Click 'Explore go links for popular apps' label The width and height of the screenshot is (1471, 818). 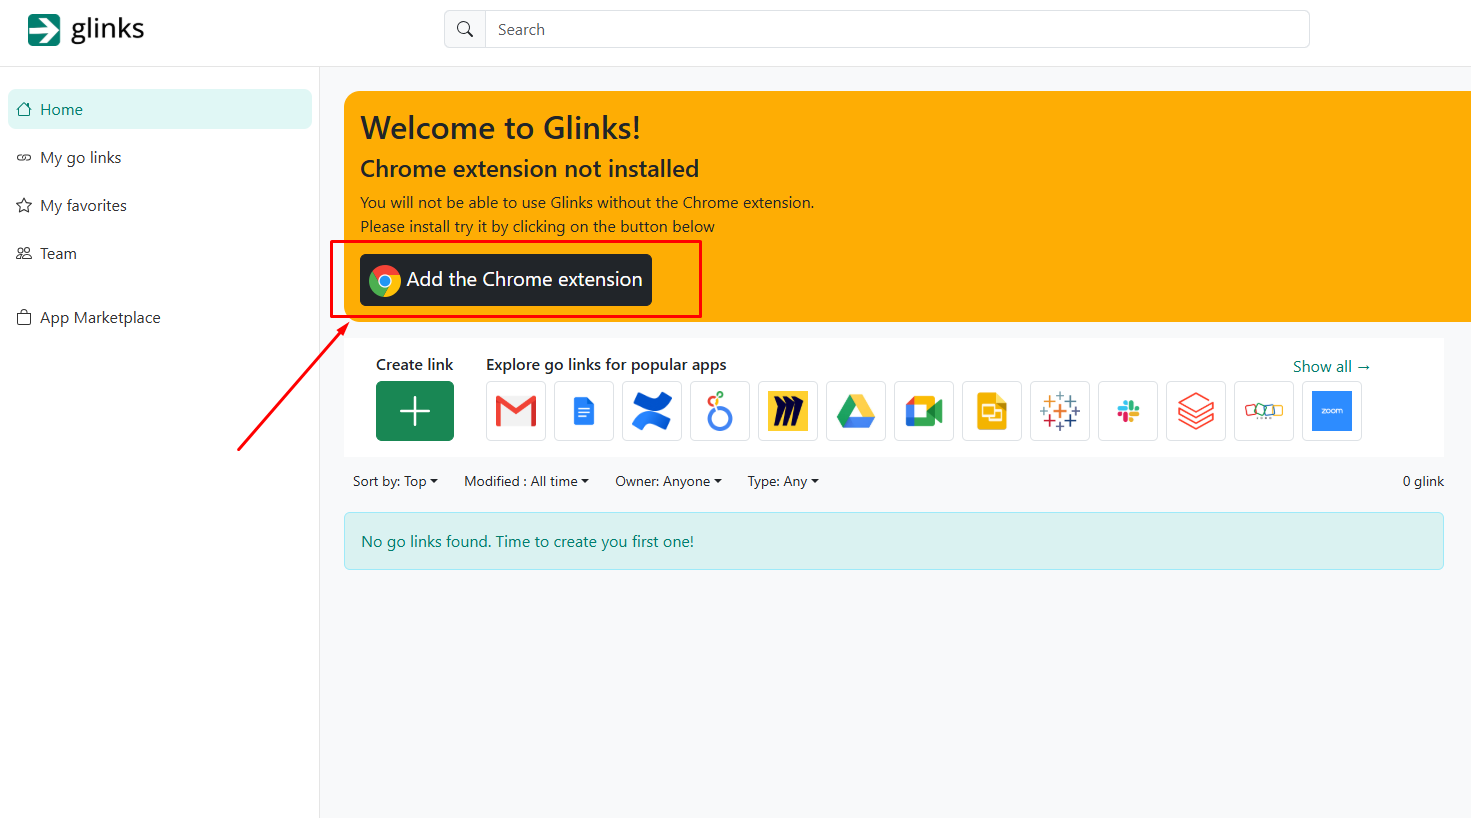point(606,365)
